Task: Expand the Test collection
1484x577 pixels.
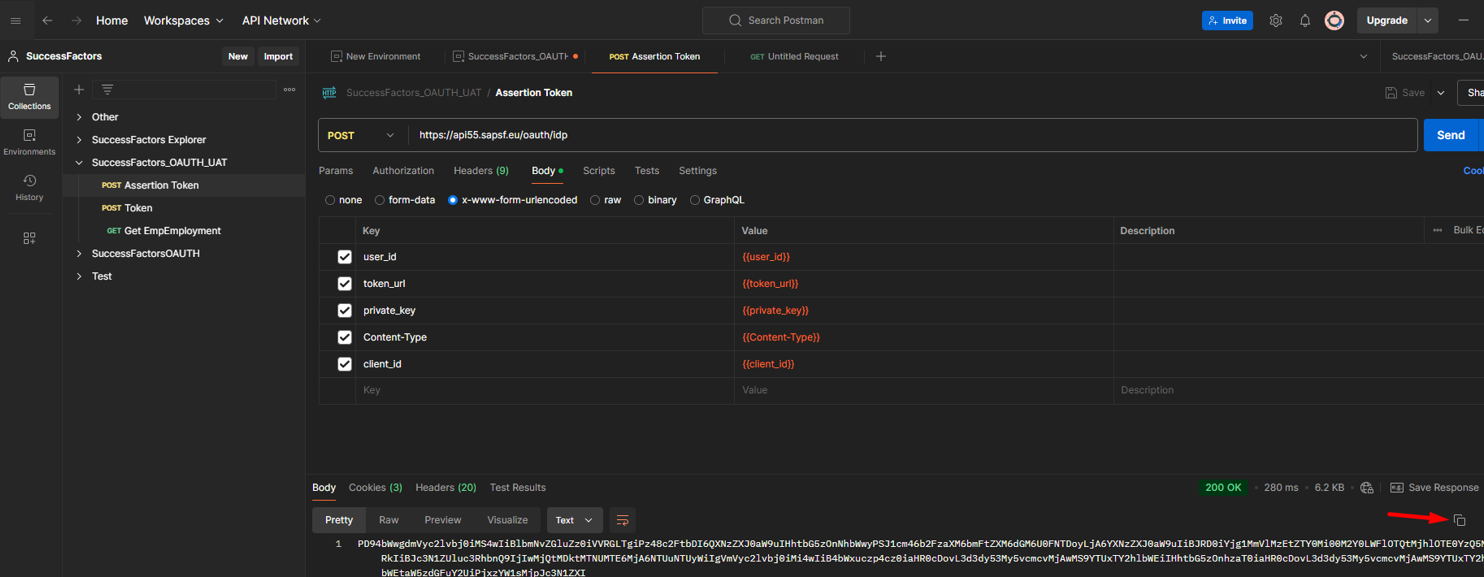Action: (x=79, y=277)
